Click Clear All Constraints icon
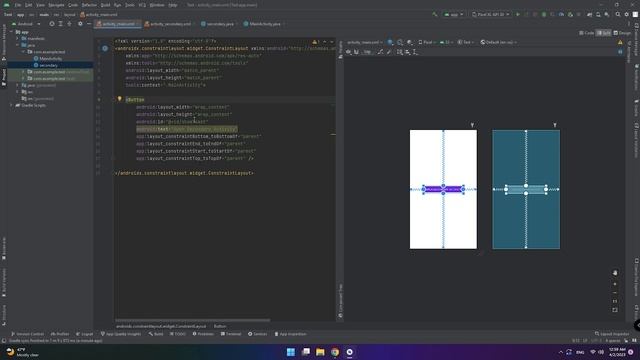This screenshot has width=640, height=360. point(380,52)
